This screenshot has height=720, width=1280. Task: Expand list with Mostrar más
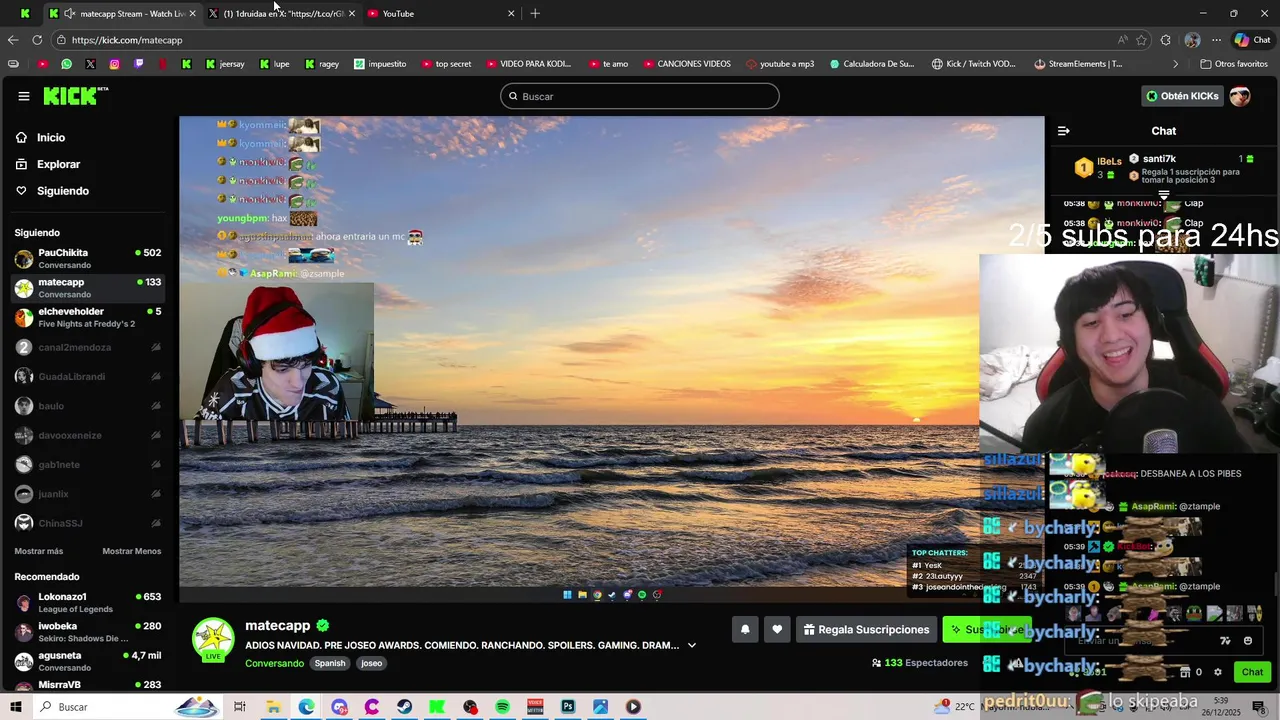(39, 551)
